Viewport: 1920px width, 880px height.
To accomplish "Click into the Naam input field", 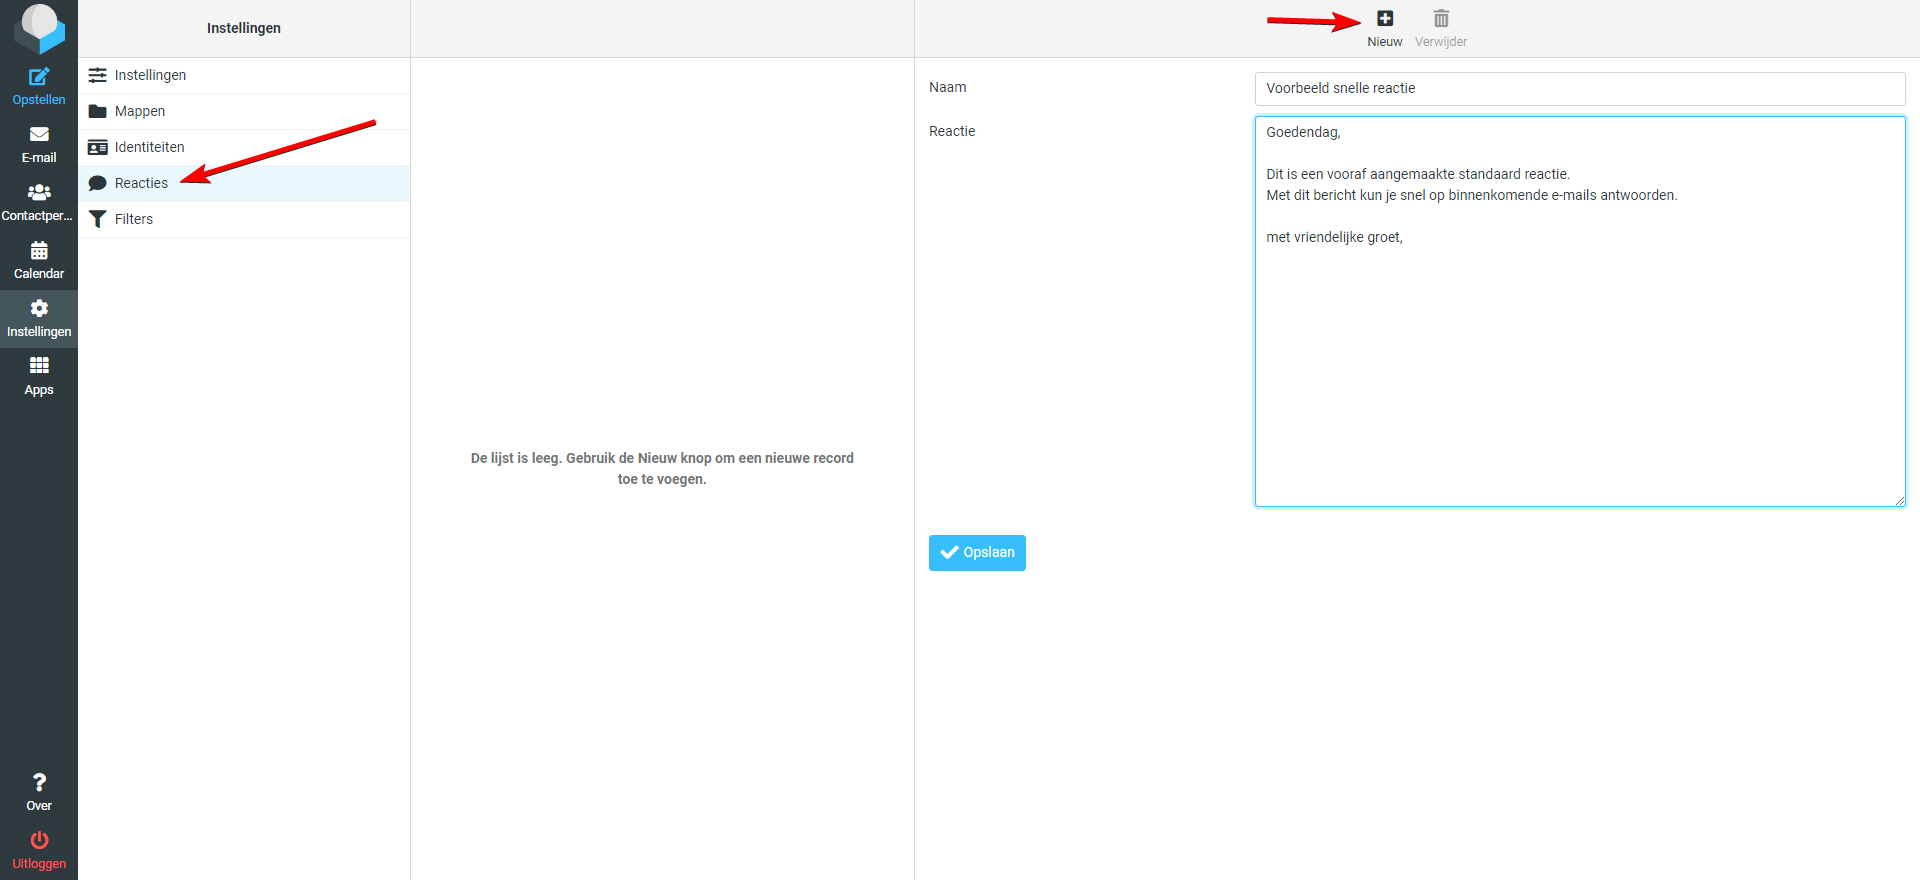I will [1579, 89].
